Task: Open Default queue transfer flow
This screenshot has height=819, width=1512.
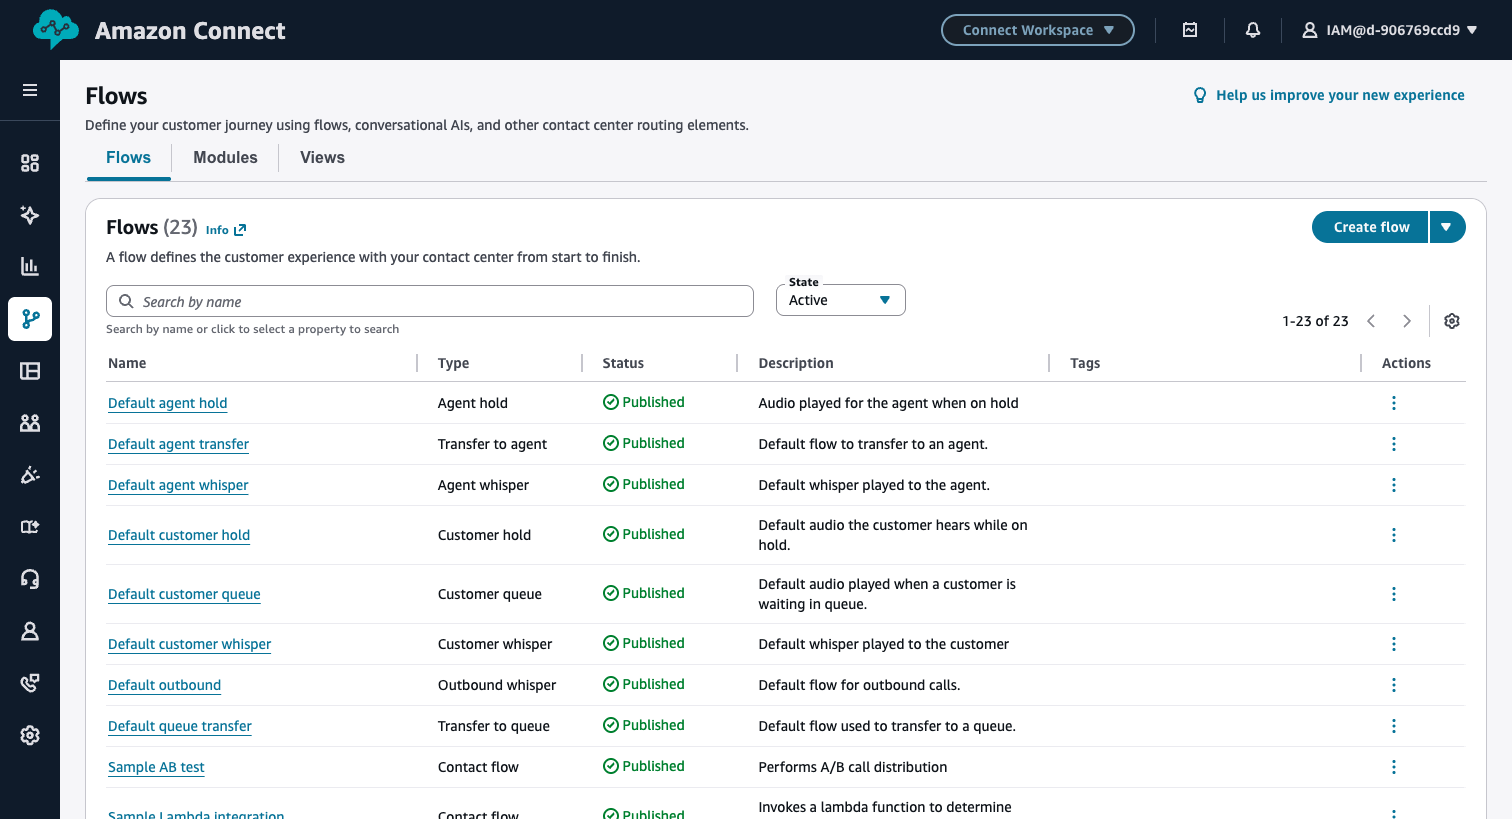Action: [180, 726]
